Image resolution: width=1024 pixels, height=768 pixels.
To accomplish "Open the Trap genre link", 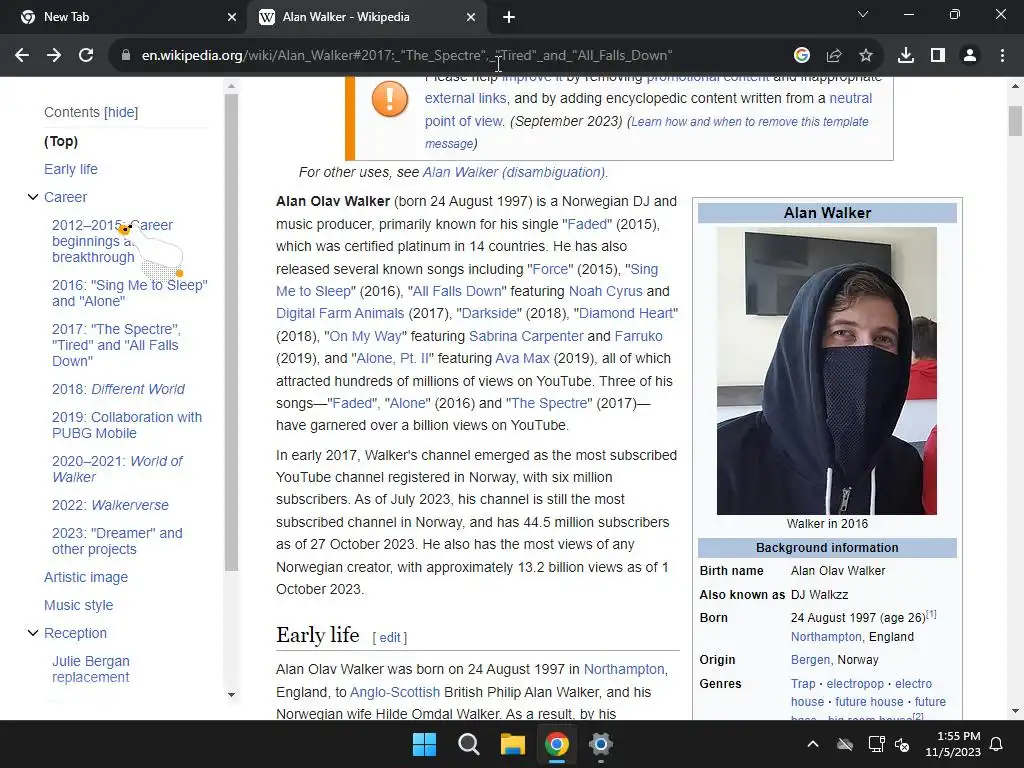I will tap(803, 684).
